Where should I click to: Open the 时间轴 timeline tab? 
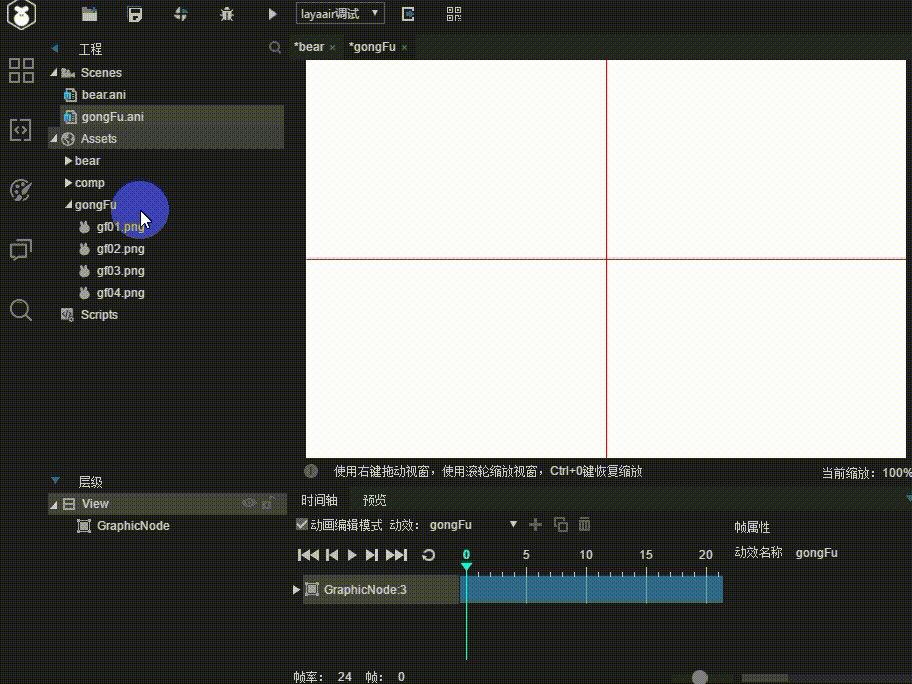pyautogui.click(x=319, y=500)
